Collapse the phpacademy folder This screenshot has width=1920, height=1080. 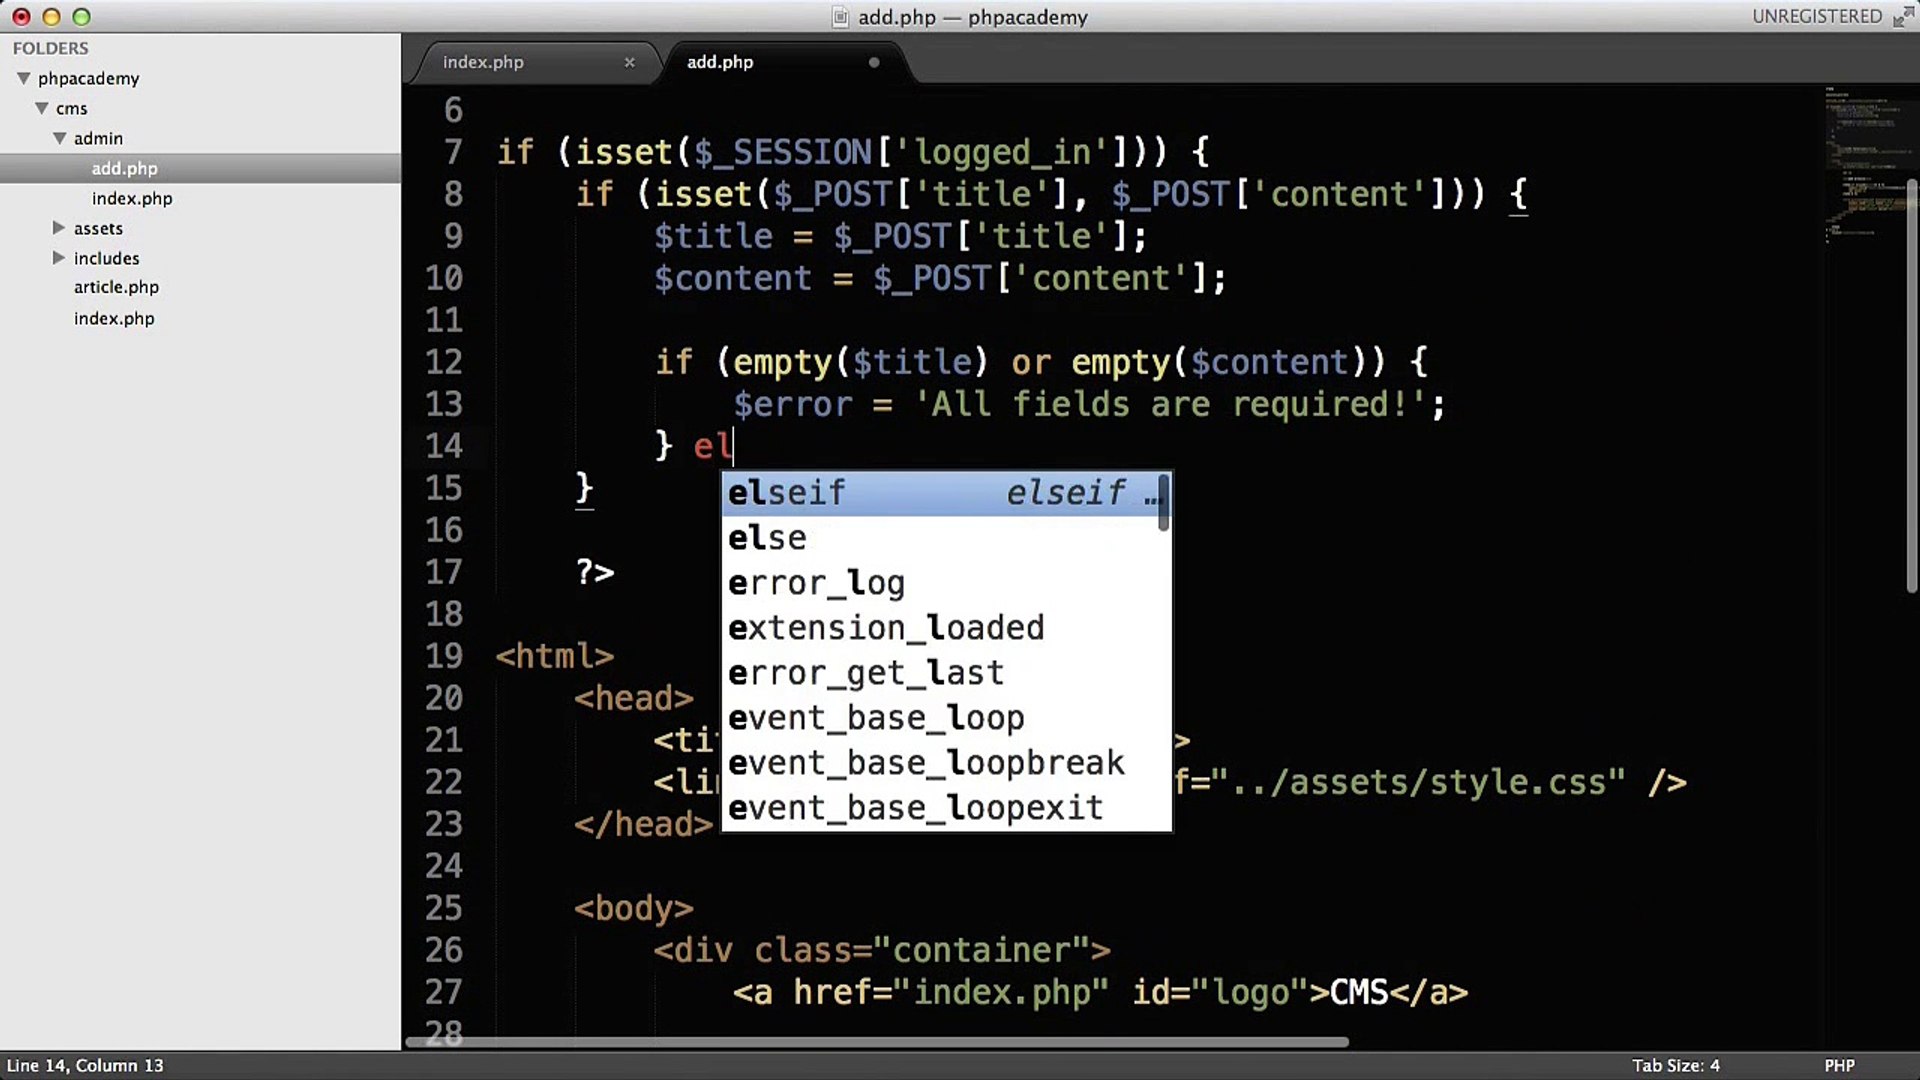point(23,78)
